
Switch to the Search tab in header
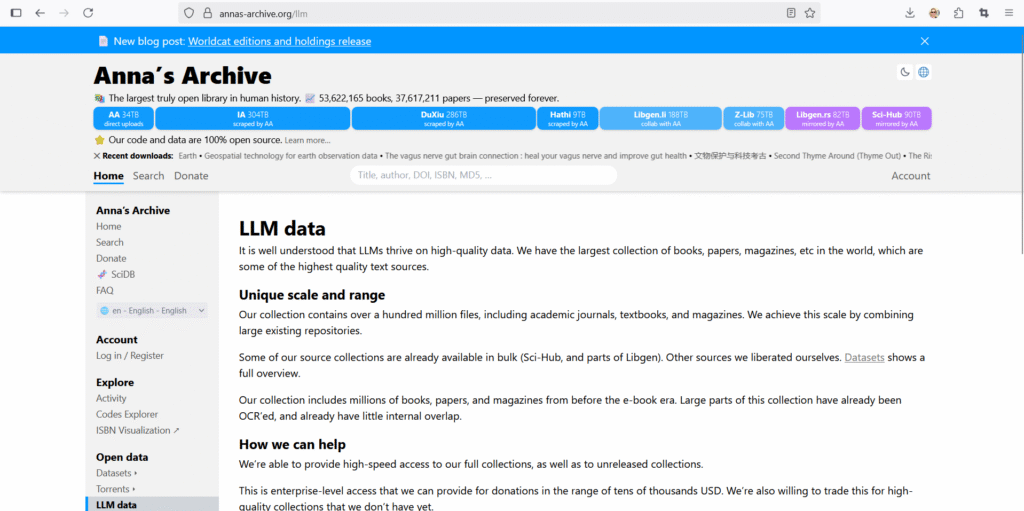(148, 176)
